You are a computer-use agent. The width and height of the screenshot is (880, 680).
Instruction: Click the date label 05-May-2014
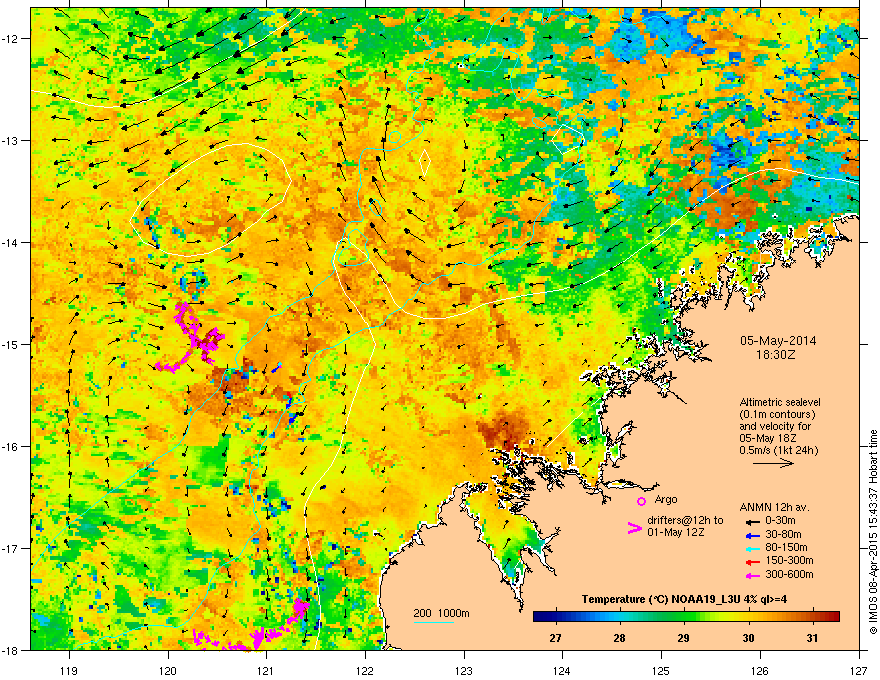point(778,341)
